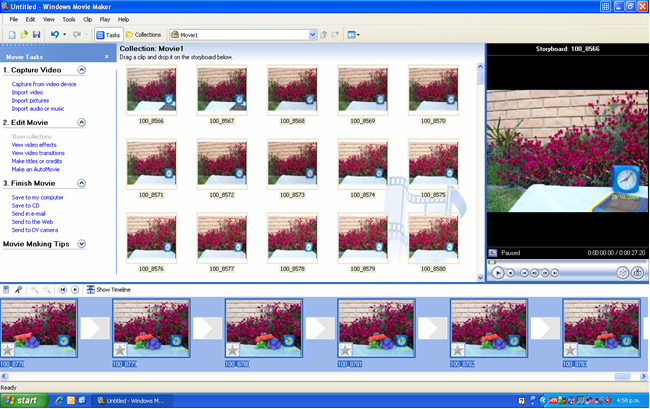
Task: Open the Clip menu
Action: [87, 19]
